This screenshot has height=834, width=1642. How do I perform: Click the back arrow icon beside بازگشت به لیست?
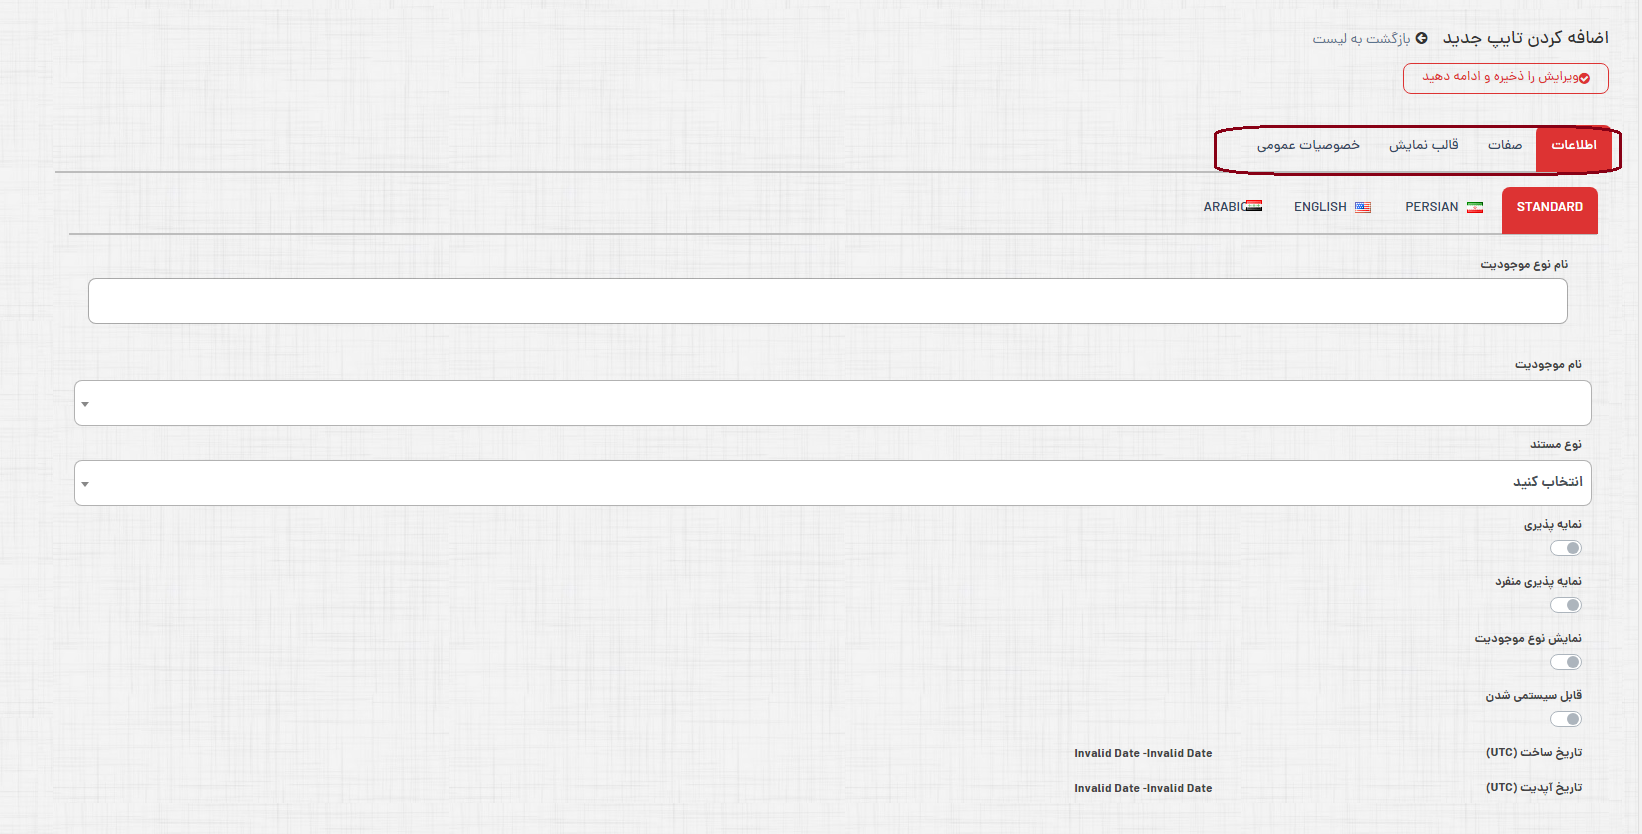click(1421, 38)
